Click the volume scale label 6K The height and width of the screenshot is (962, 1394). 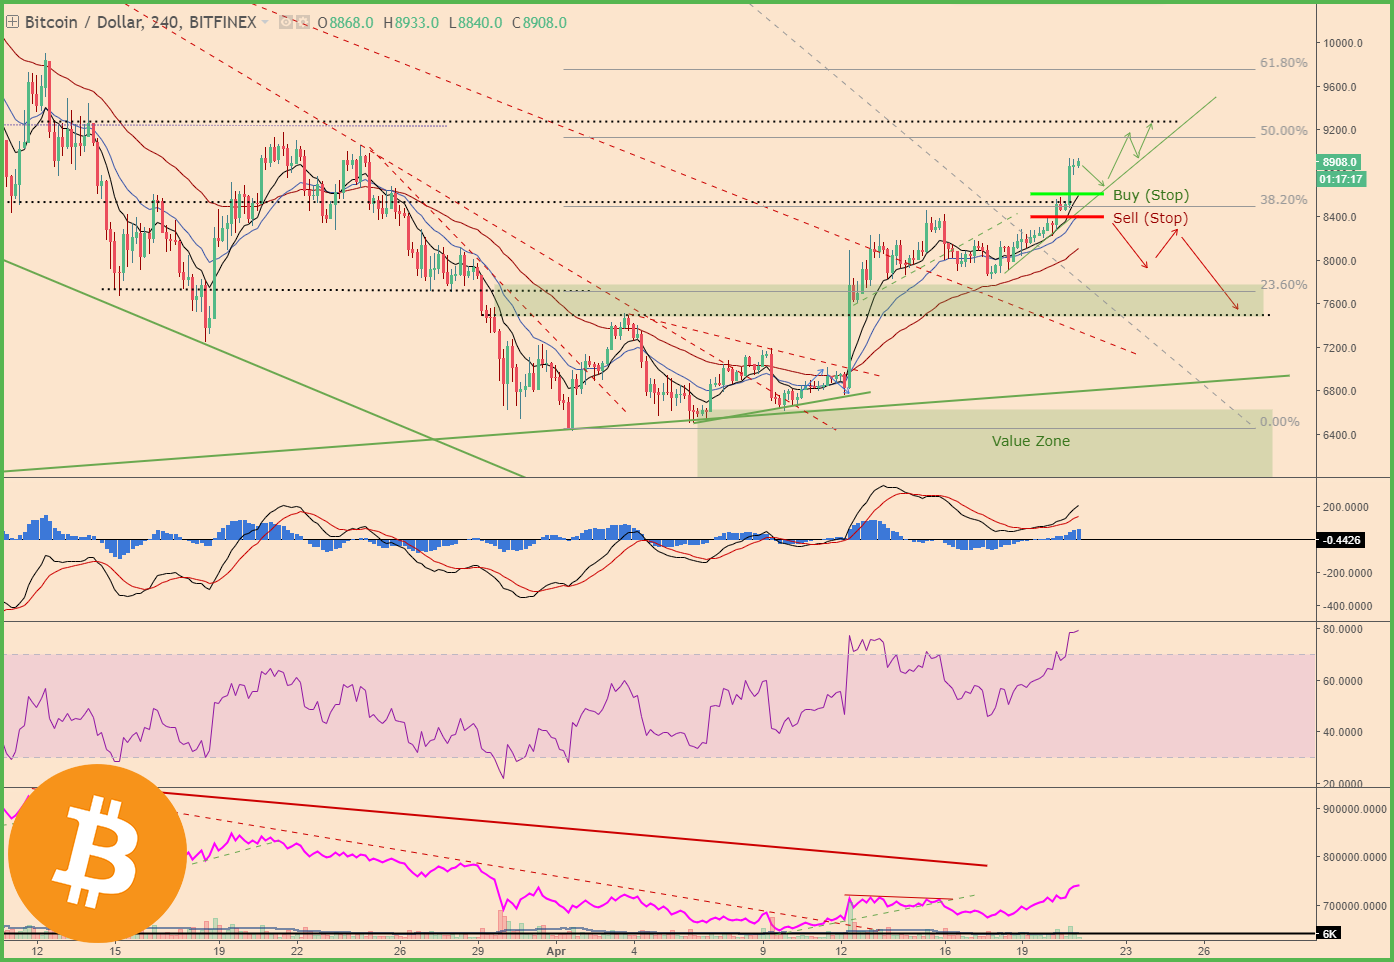[1329, 934]
